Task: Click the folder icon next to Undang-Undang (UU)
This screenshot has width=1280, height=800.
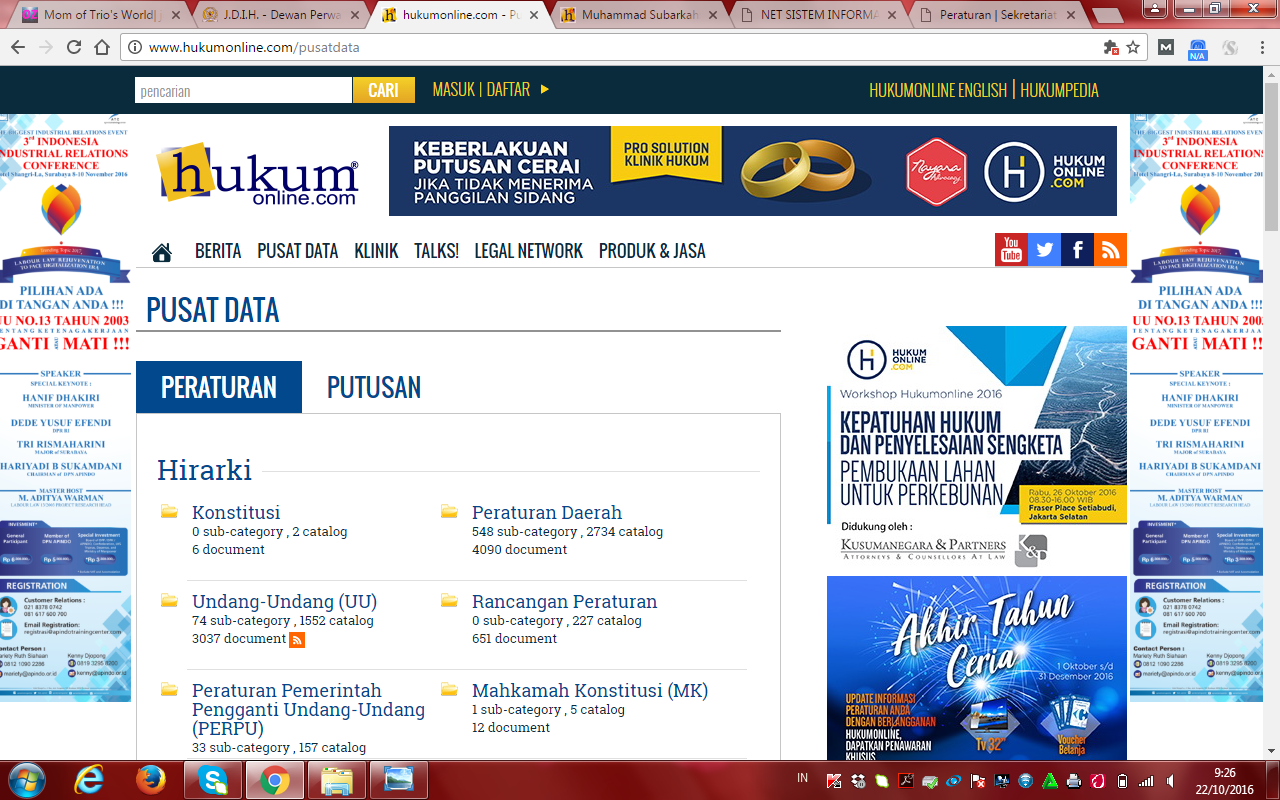Action: (170, 601)
